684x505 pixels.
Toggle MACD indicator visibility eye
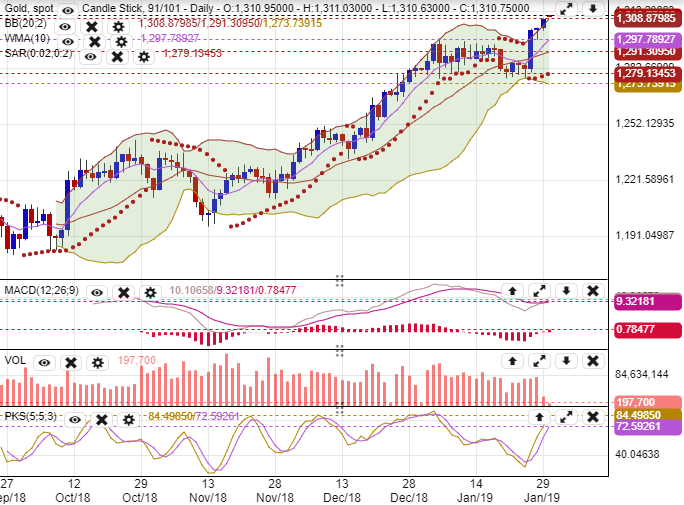[97, 293]
